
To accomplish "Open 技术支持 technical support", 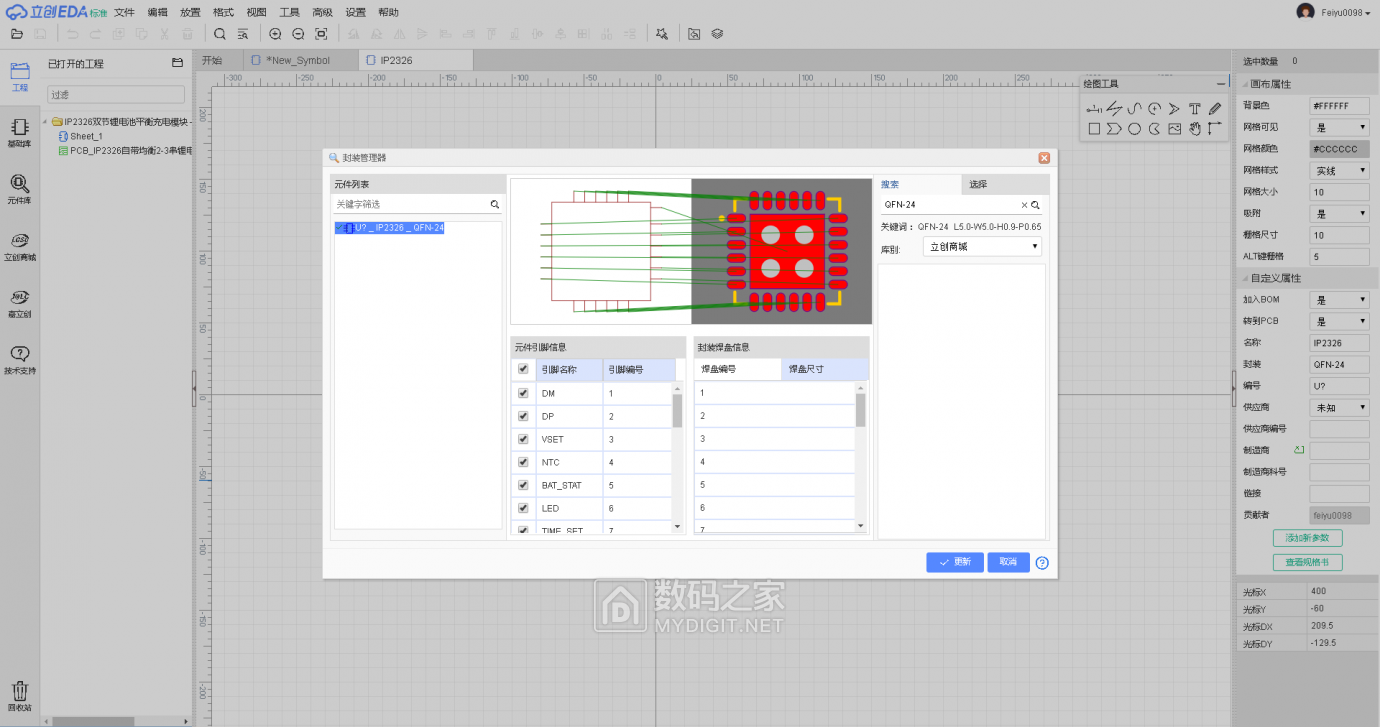I will [20, 359].
